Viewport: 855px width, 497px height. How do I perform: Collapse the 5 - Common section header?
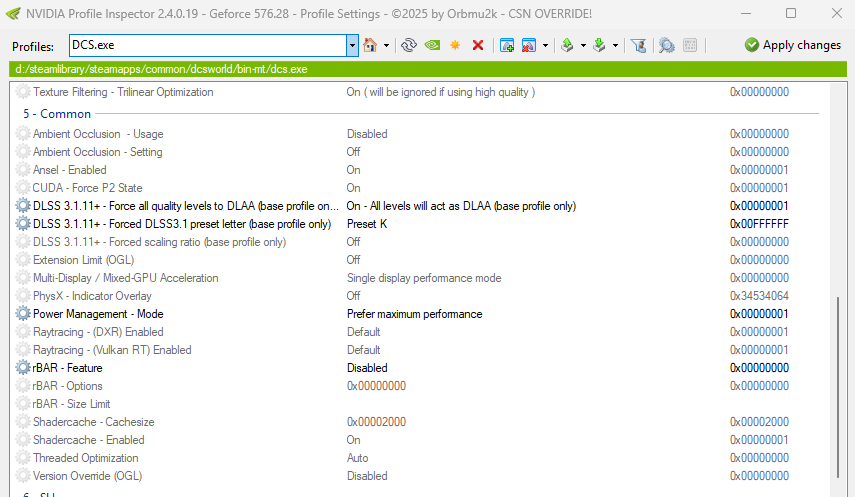57,114
